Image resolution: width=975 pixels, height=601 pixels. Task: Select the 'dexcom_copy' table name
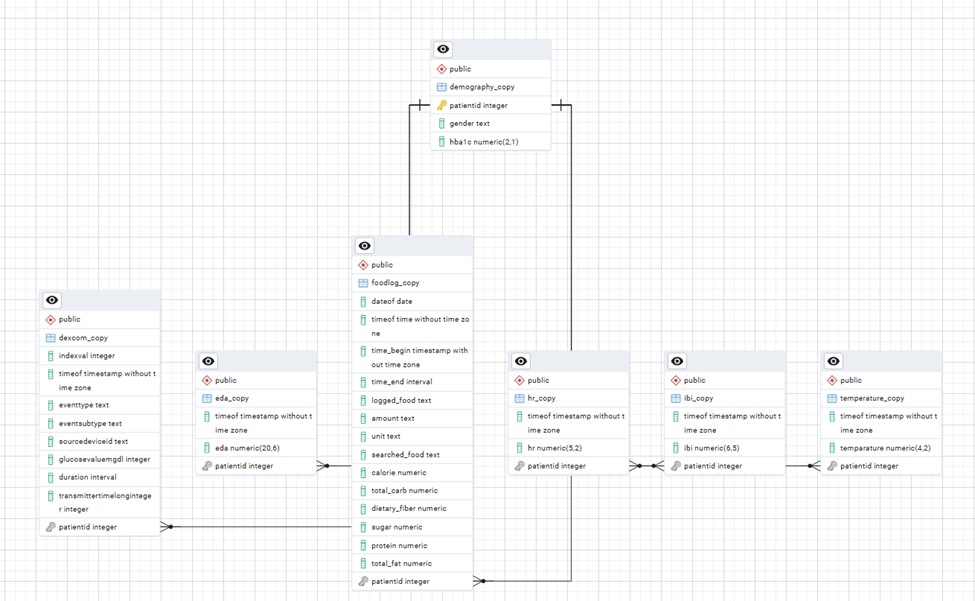point(83,338)
